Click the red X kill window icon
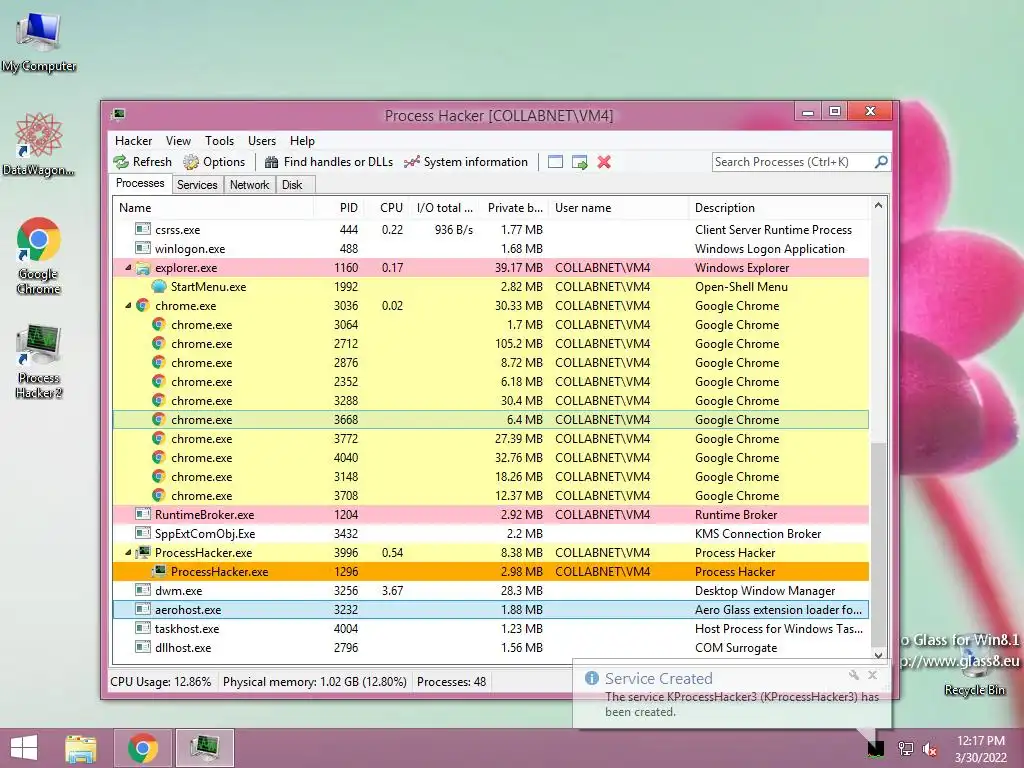This screenshot has height=768, width=1024. [x=604, y=162]
